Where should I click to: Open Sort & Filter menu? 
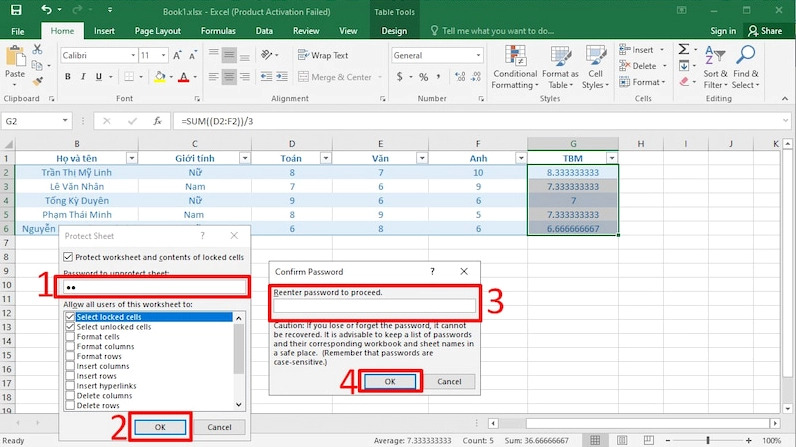coord(715,67)
